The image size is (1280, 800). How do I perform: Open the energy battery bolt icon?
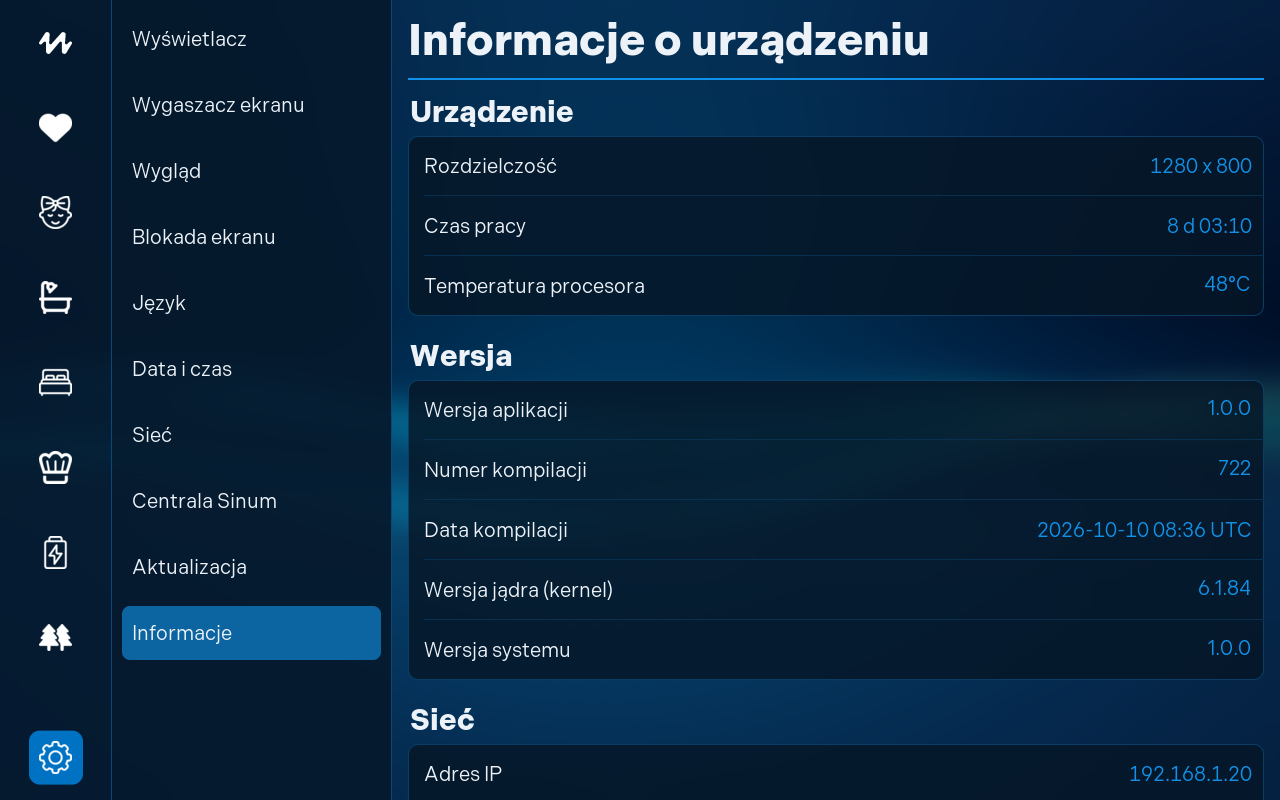click(x=55, y=552)
